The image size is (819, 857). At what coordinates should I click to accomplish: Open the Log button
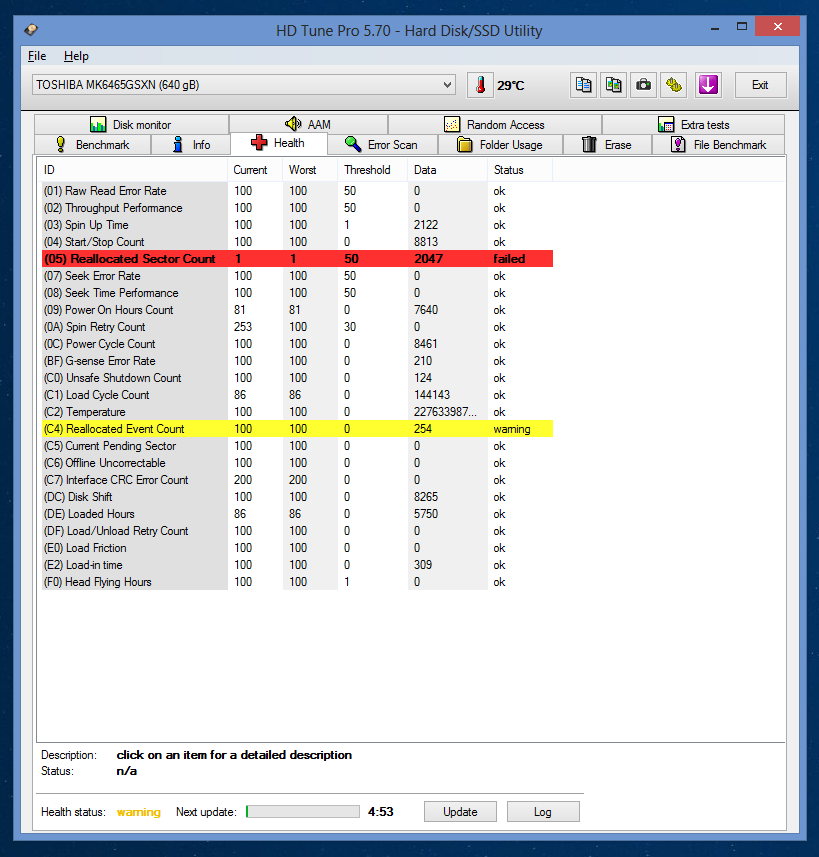(x=543, y=812)
